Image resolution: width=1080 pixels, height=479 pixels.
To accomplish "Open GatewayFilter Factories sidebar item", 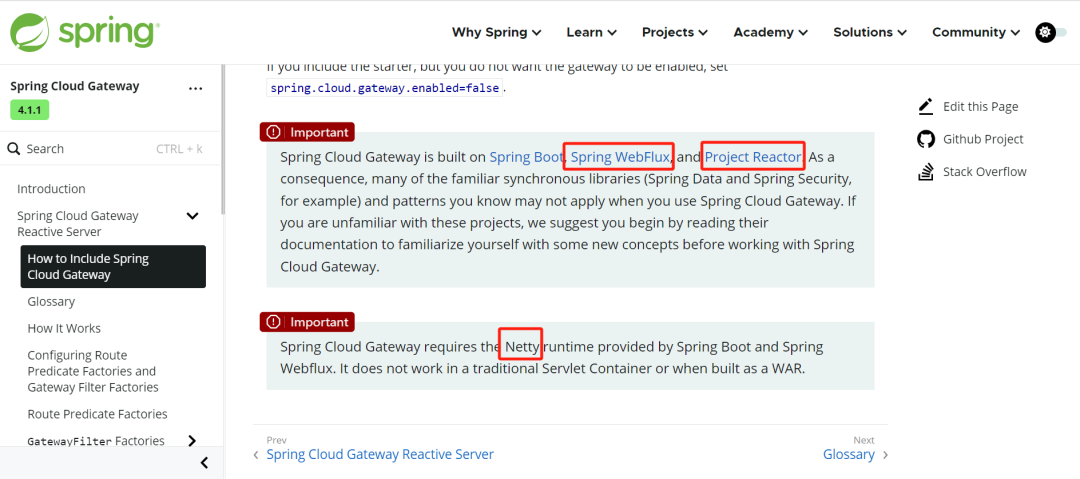I will 96,441.
